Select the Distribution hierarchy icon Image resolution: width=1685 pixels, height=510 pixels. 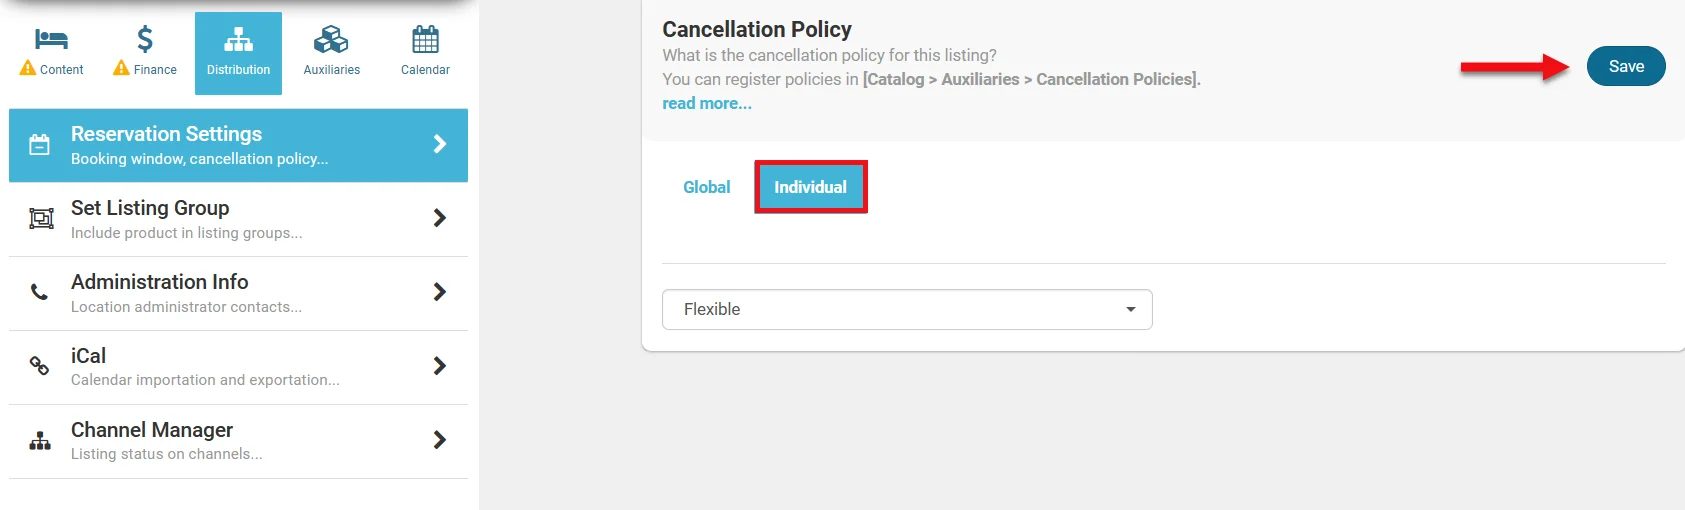tap(238, 40)
